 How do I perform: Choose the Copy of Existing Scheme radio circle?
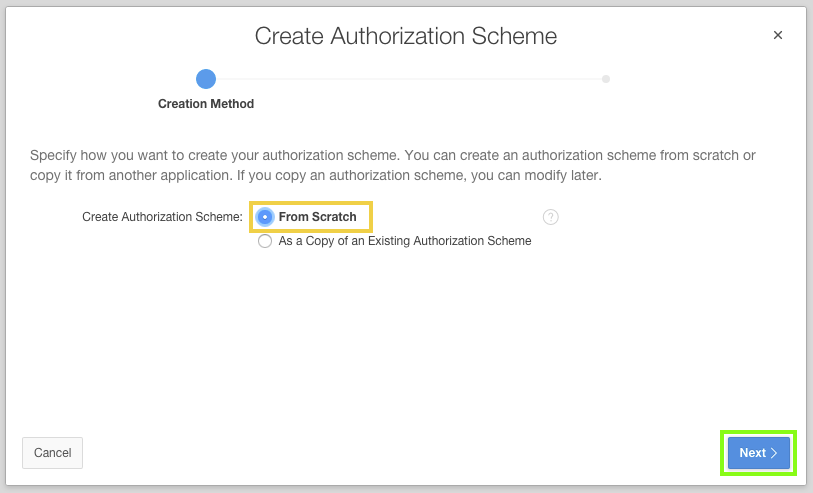pyautogui.click(x=265, y=241)
